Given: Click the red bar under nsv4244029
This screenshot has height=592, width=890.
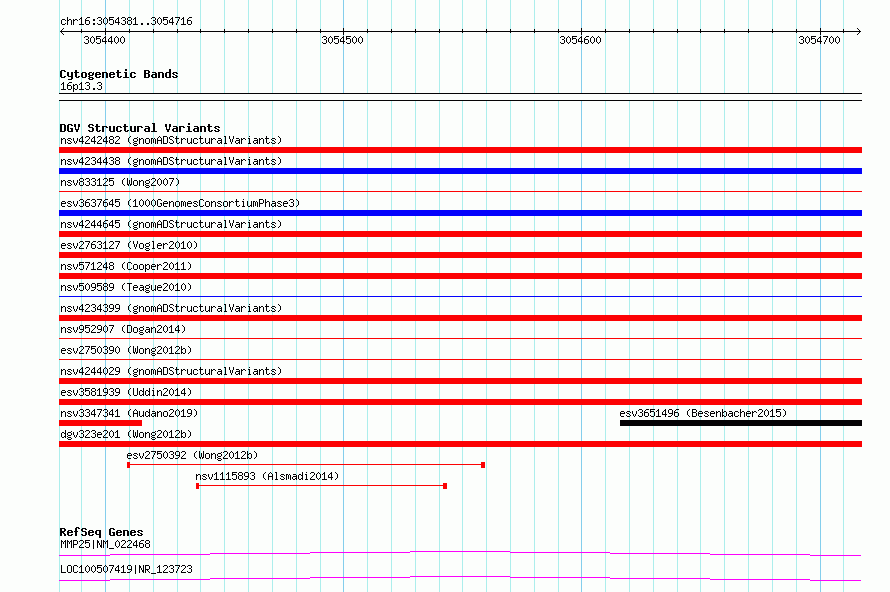Looking at the screenshot, I should 460,381.
